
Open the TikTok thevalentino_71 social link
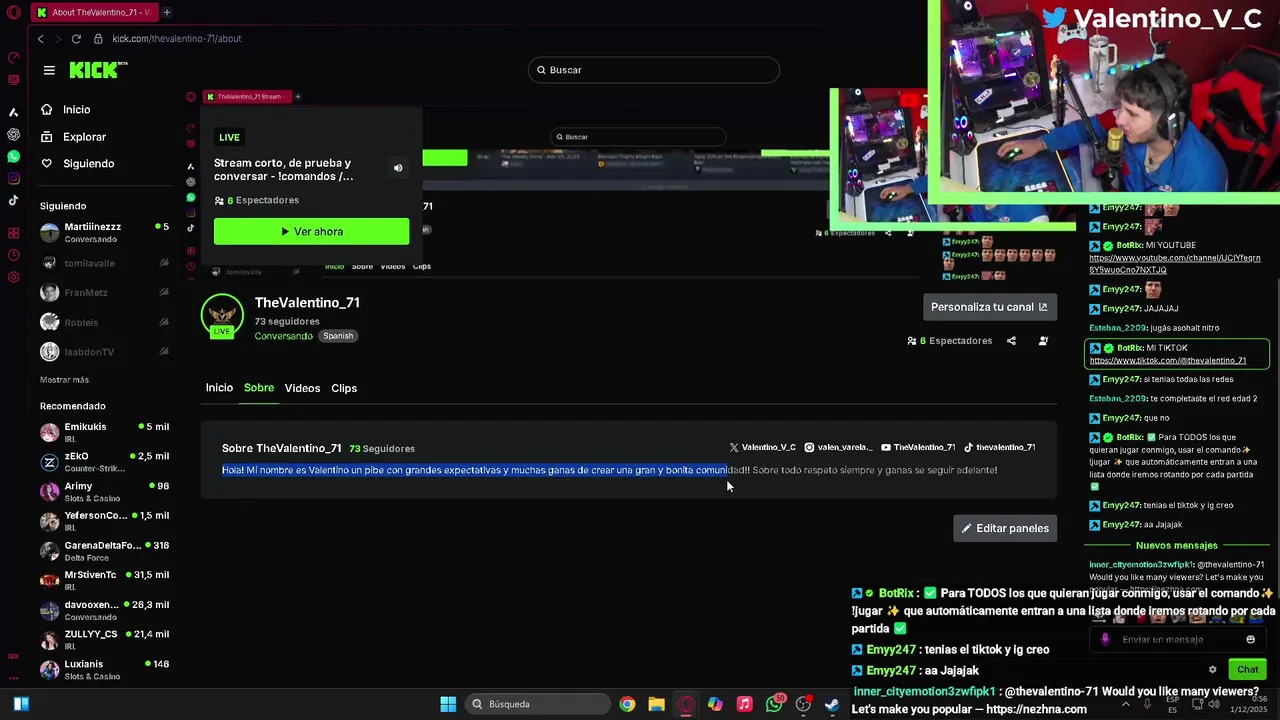click(x=999, y=448)
